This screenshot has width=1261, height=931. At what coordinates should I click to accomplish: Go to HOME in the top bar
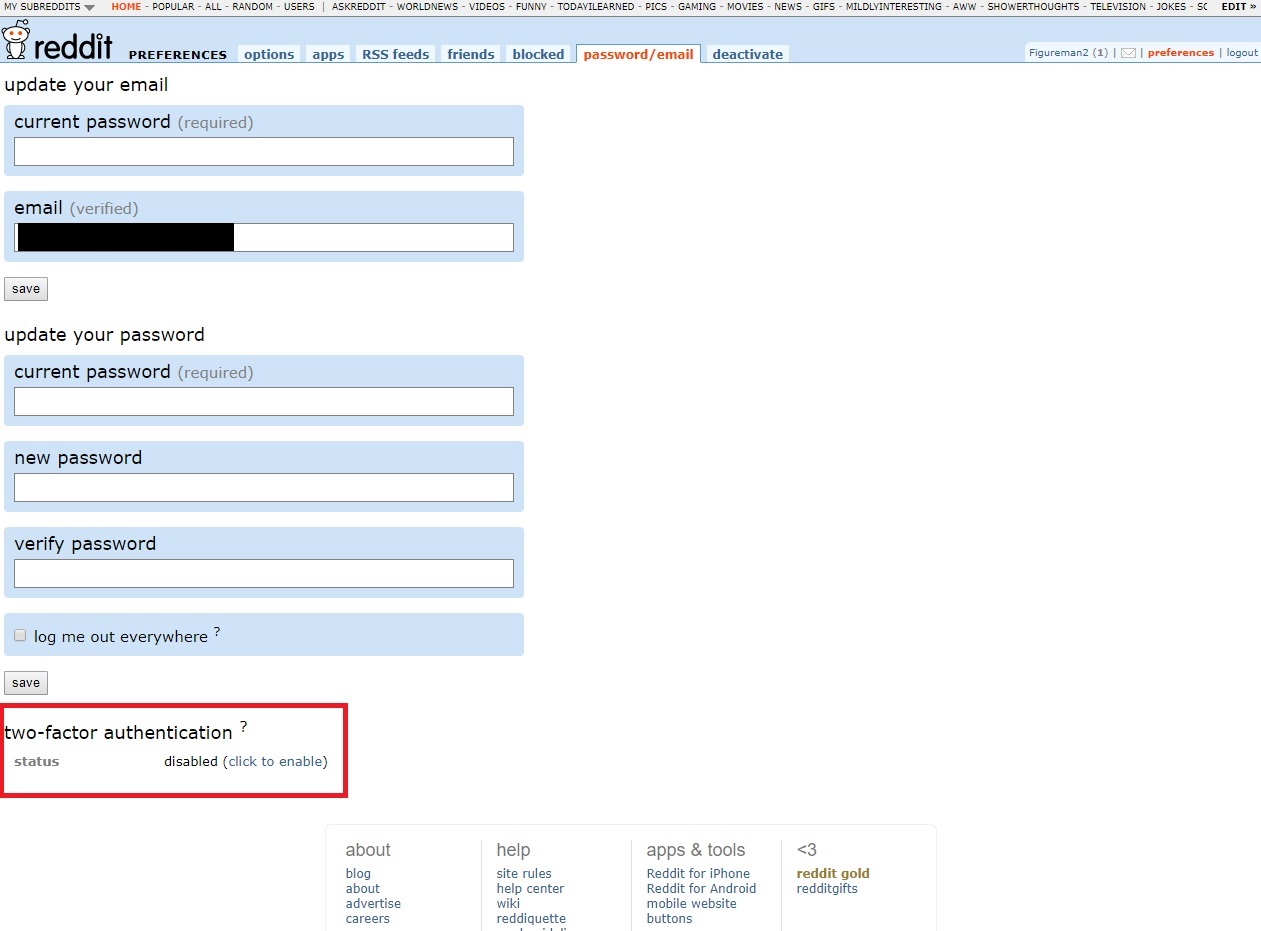(126, 7)
